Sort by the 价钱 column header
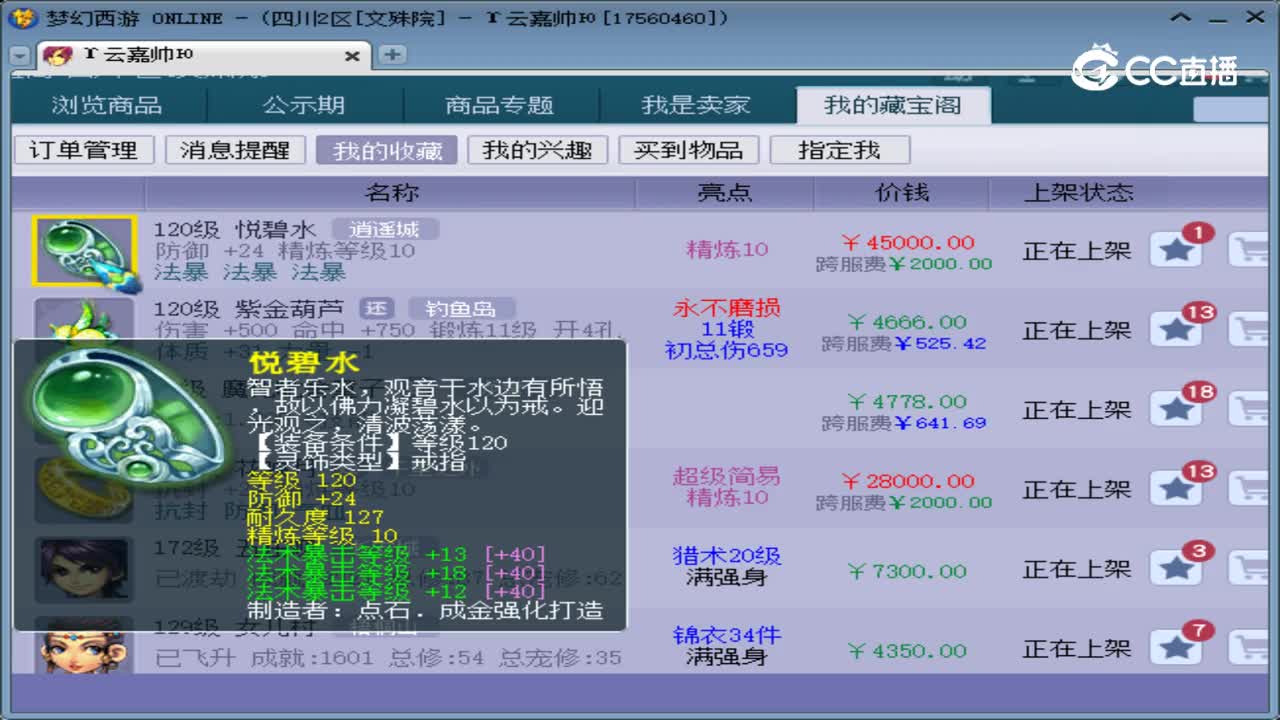 [902, 193]
